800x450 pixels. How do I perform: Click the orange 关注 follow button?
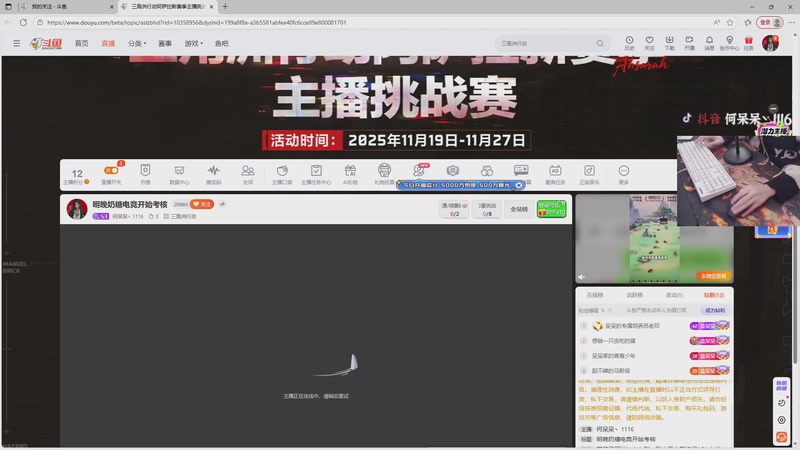click(x=202, y=204)
